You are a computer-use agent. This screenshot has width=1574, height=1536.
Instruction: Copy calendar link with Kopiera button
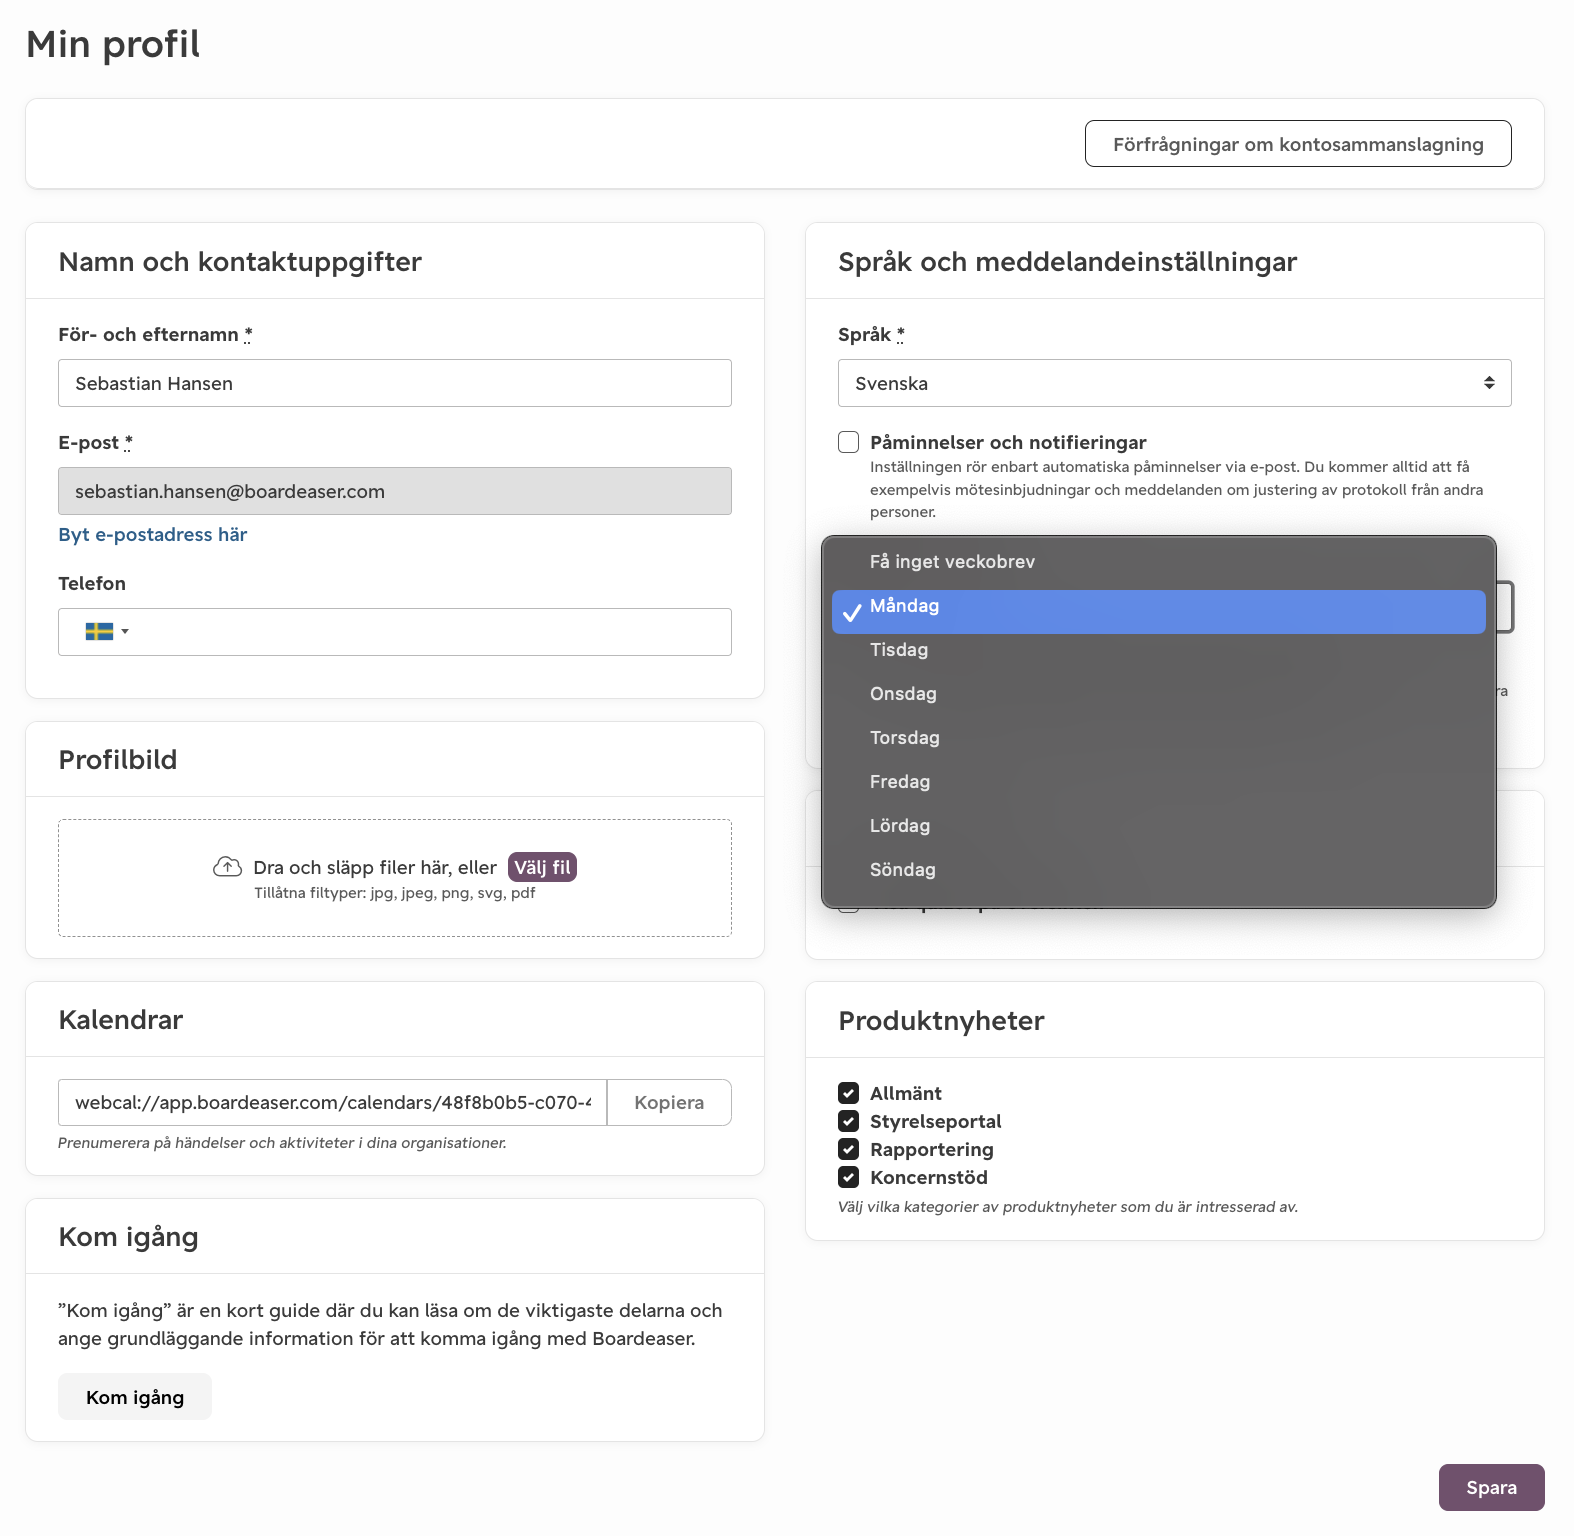(x=669, y=1102)
